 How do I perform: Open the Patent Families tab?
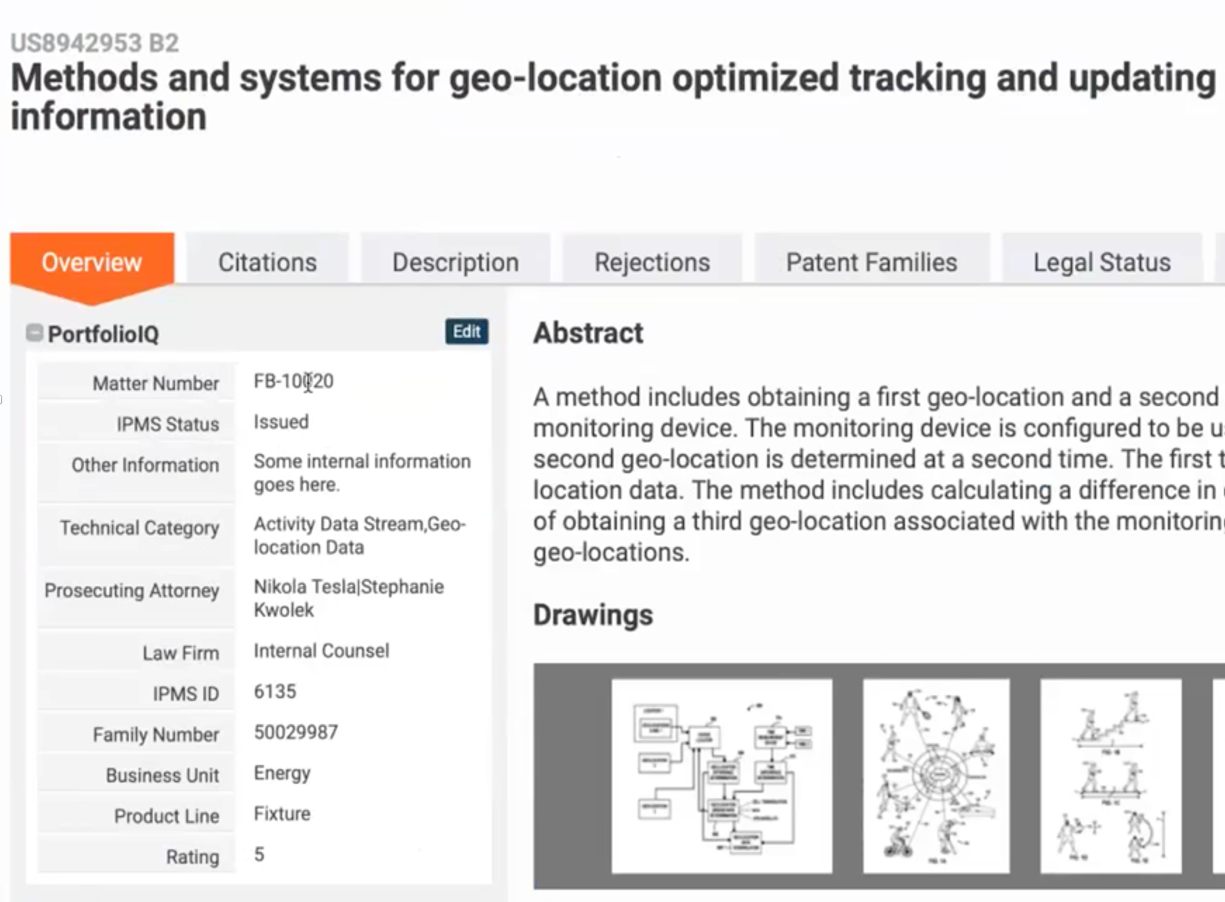[x=871, y=262]
